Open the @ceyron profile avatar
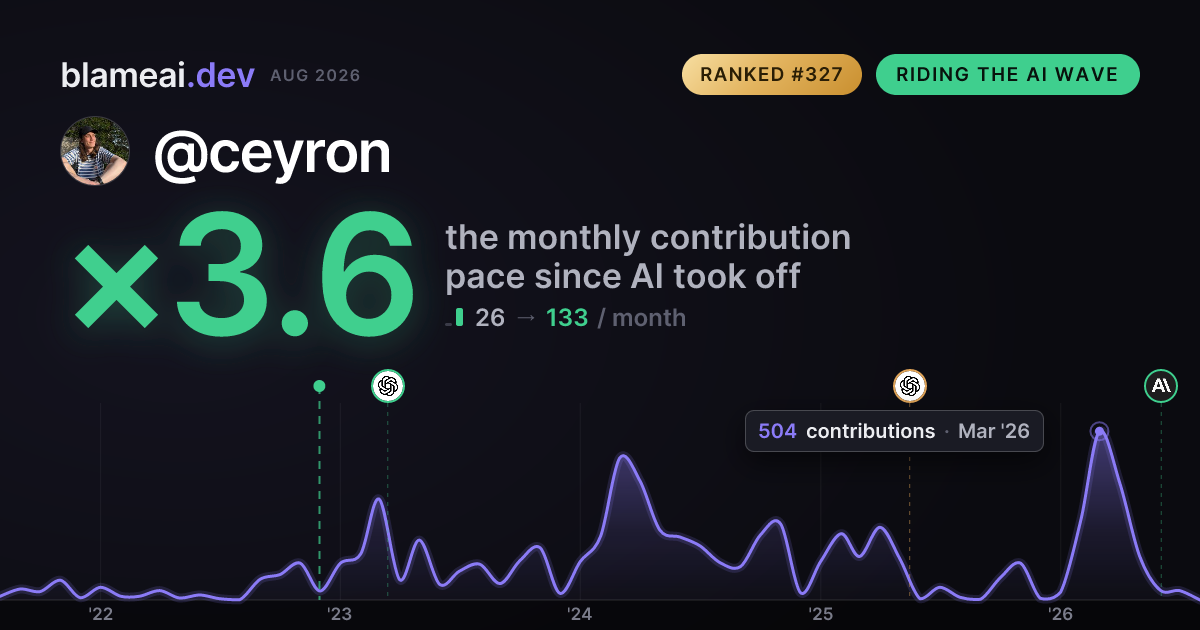The width and height of the screenshot is (1200, 630). coord(95,151)
